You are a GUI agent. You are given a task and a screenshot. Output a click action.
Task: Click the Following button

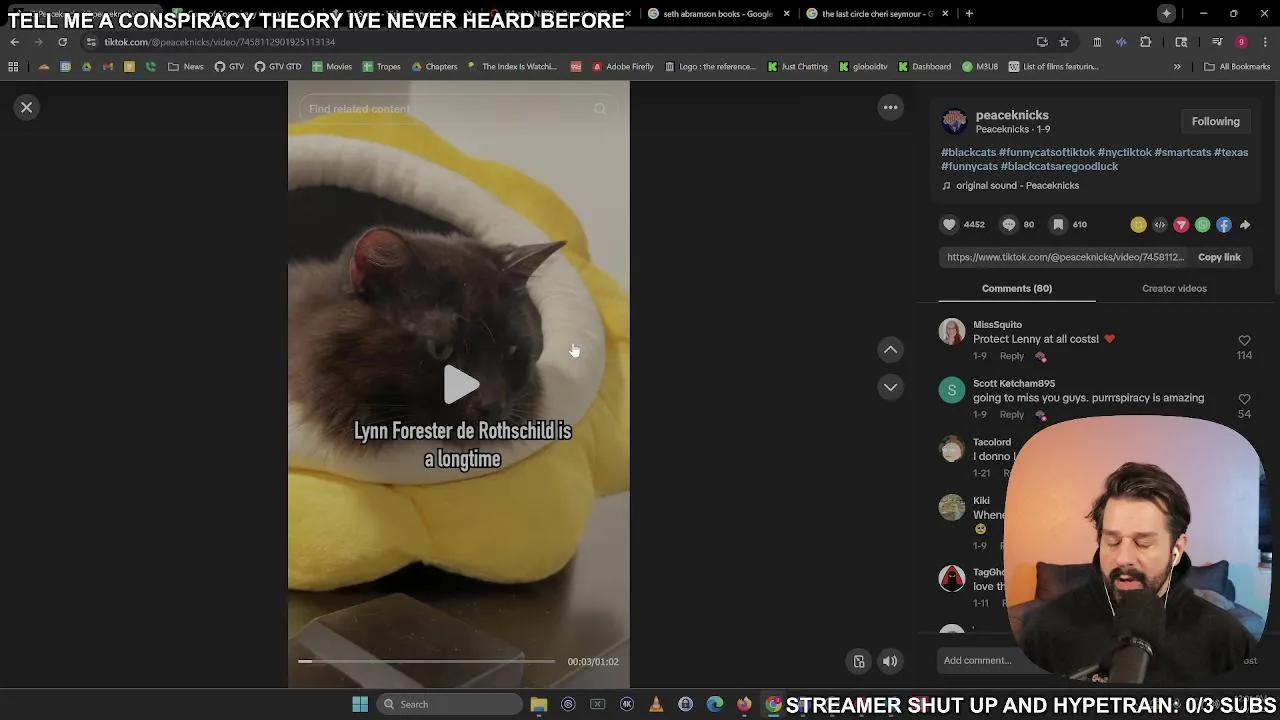coord(1215,121)
